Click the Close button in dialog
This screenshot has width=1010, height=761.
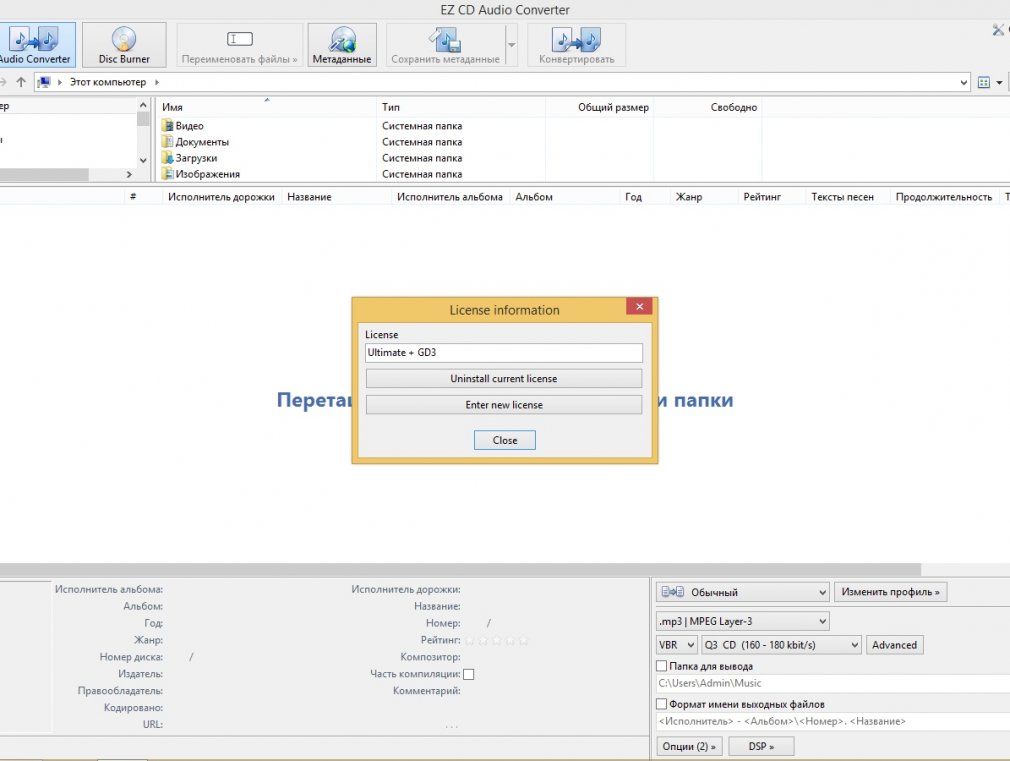(504, 440)
